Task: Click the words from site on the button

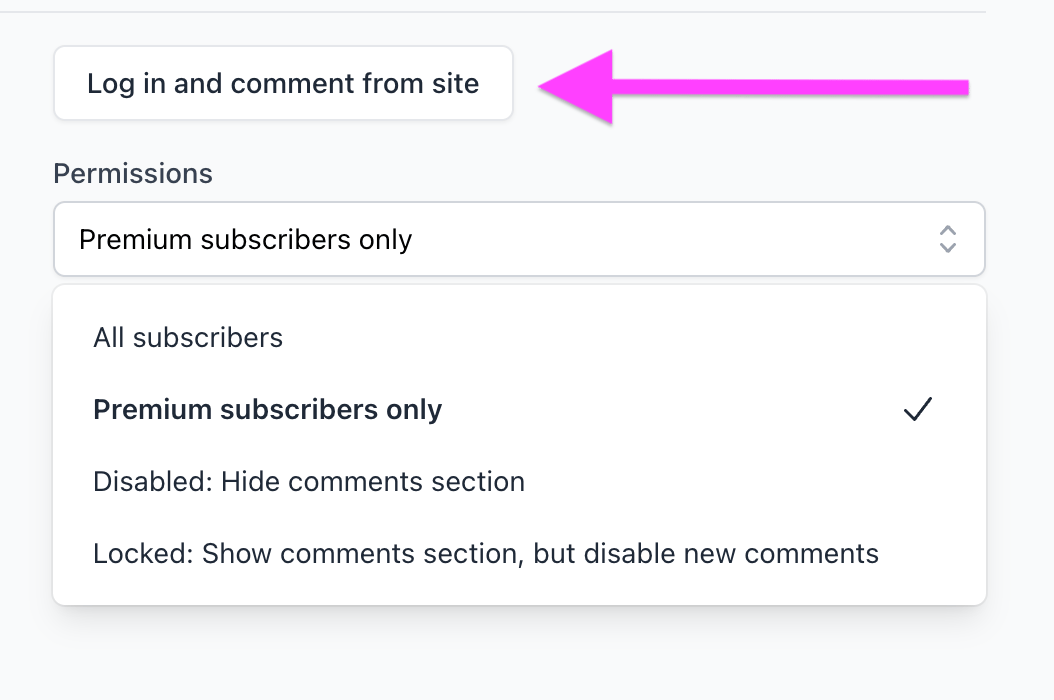Action: coord(420,83)
